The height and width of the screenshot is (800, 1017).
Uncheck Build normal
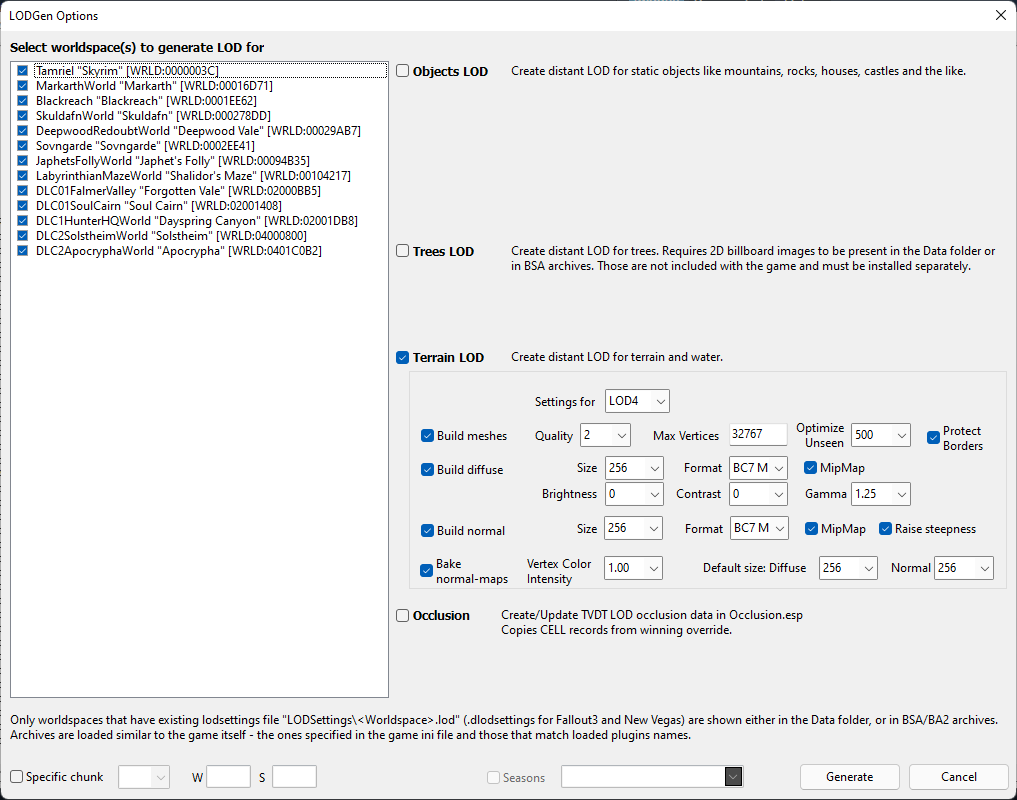(427, 530)
